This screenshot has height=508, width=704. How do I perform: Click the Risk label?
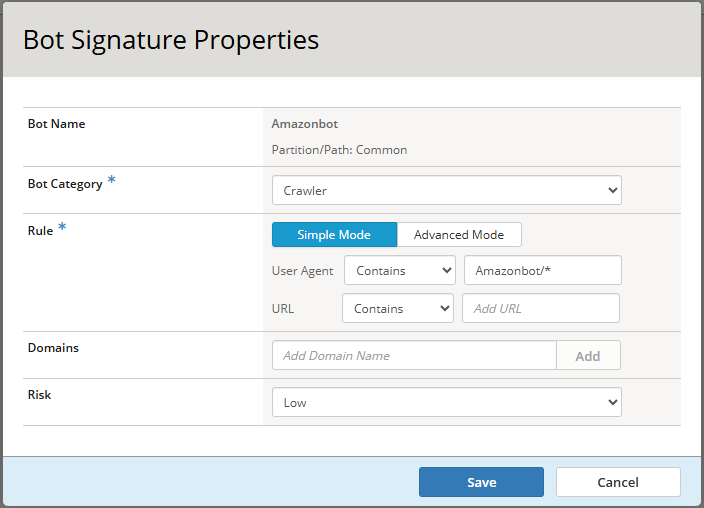click(40, 395)
